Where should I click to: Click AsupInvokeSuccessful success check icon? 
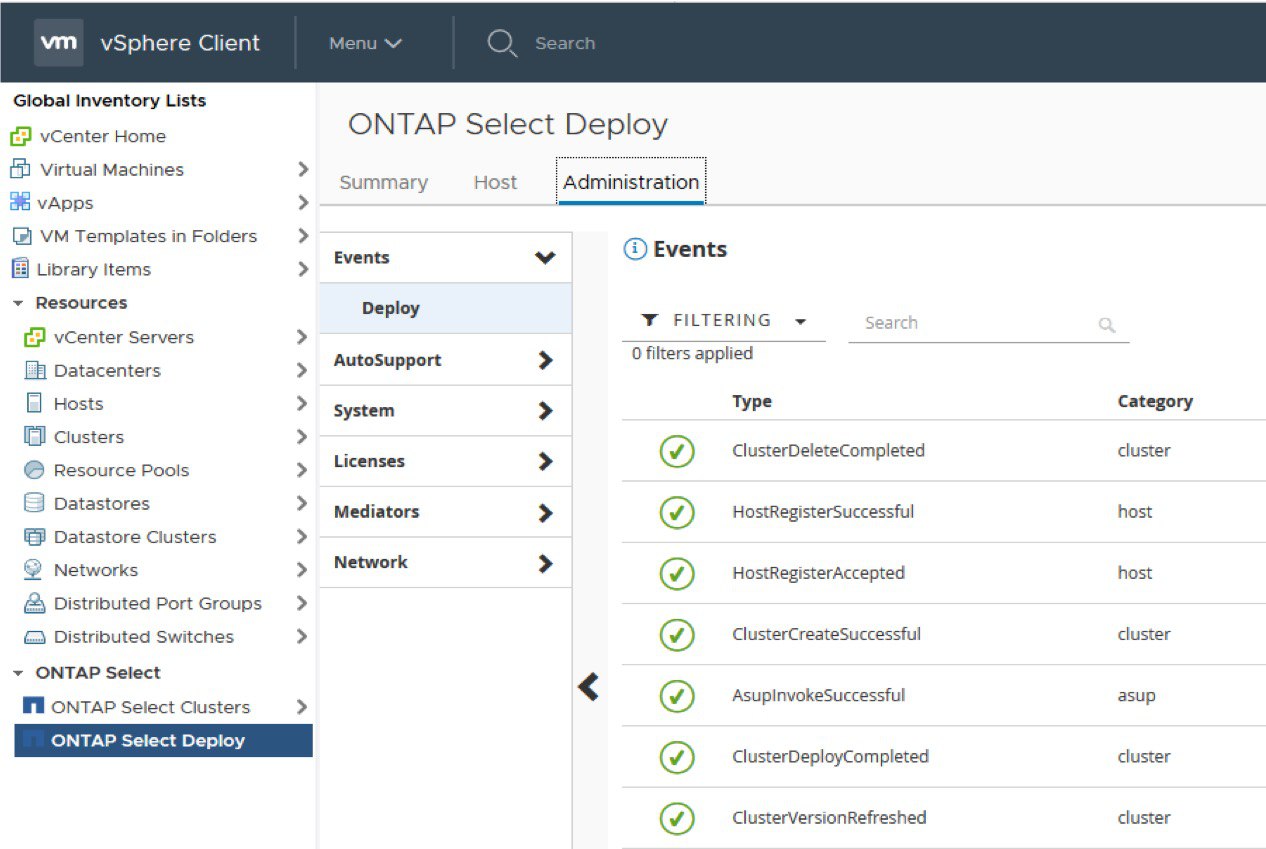[677, 695]
